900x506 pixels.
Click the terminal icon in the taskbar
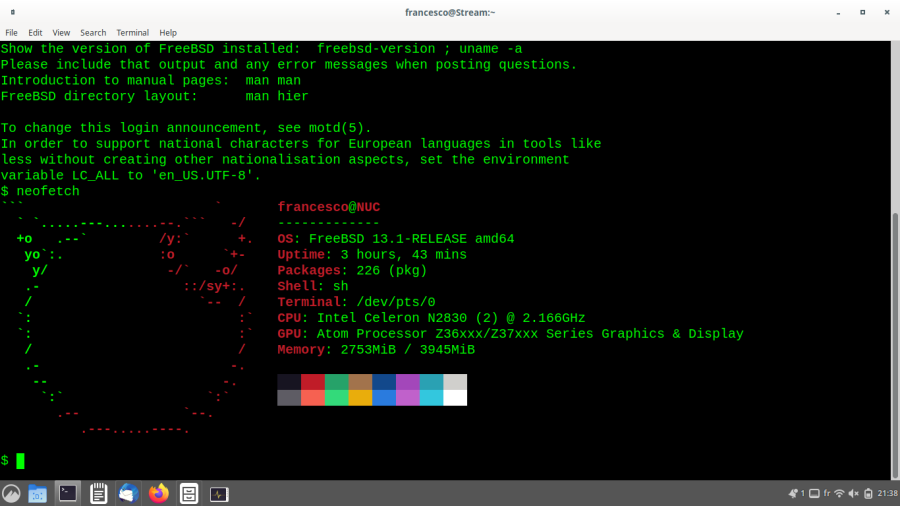point(68,493)
